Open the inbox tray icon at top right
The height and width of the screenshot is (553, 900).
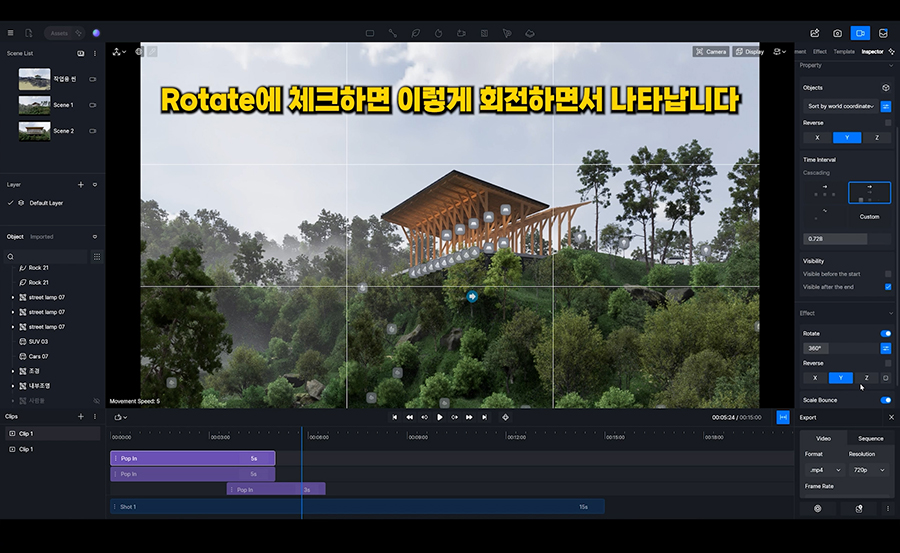883,33
